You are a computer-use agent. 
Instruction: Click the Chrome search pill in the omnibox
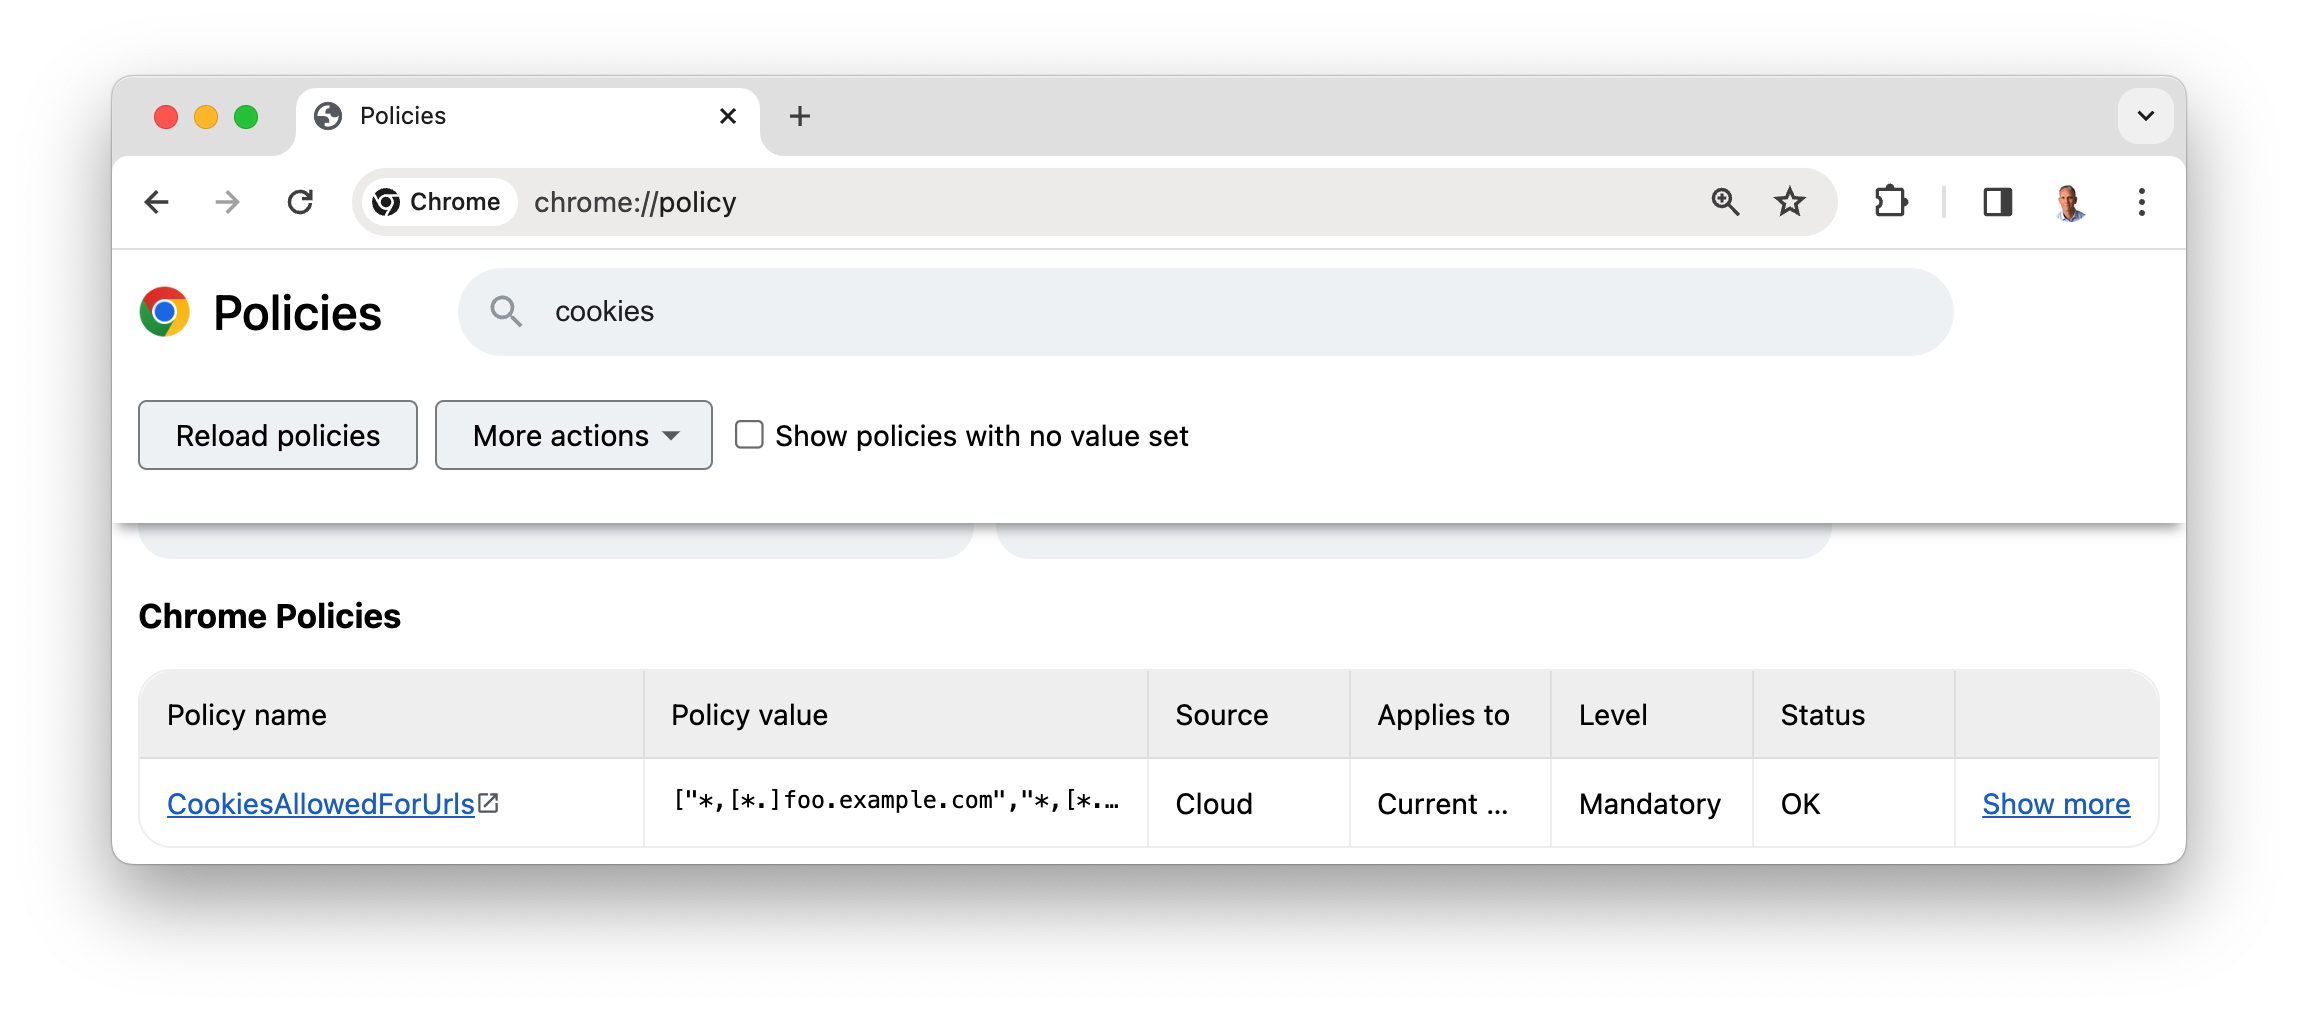[x=437, y=202]
